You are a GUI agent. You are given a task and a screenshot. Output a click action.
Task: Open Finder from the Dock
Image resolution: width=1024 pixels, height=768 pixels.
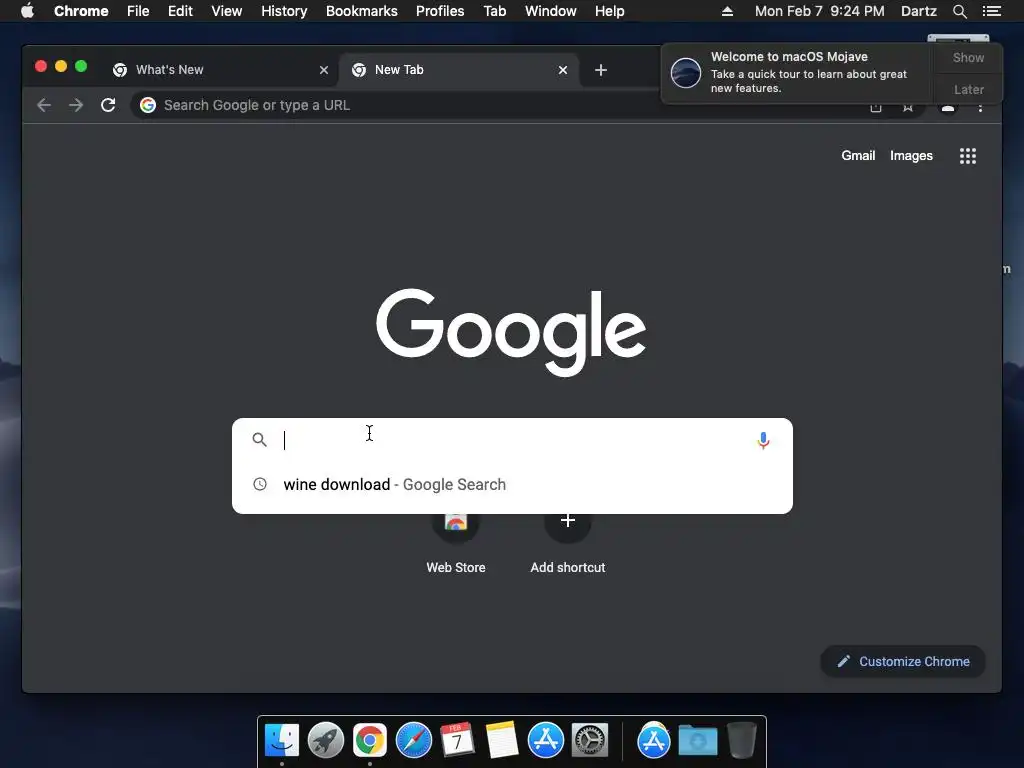click(x=281, y=741)
